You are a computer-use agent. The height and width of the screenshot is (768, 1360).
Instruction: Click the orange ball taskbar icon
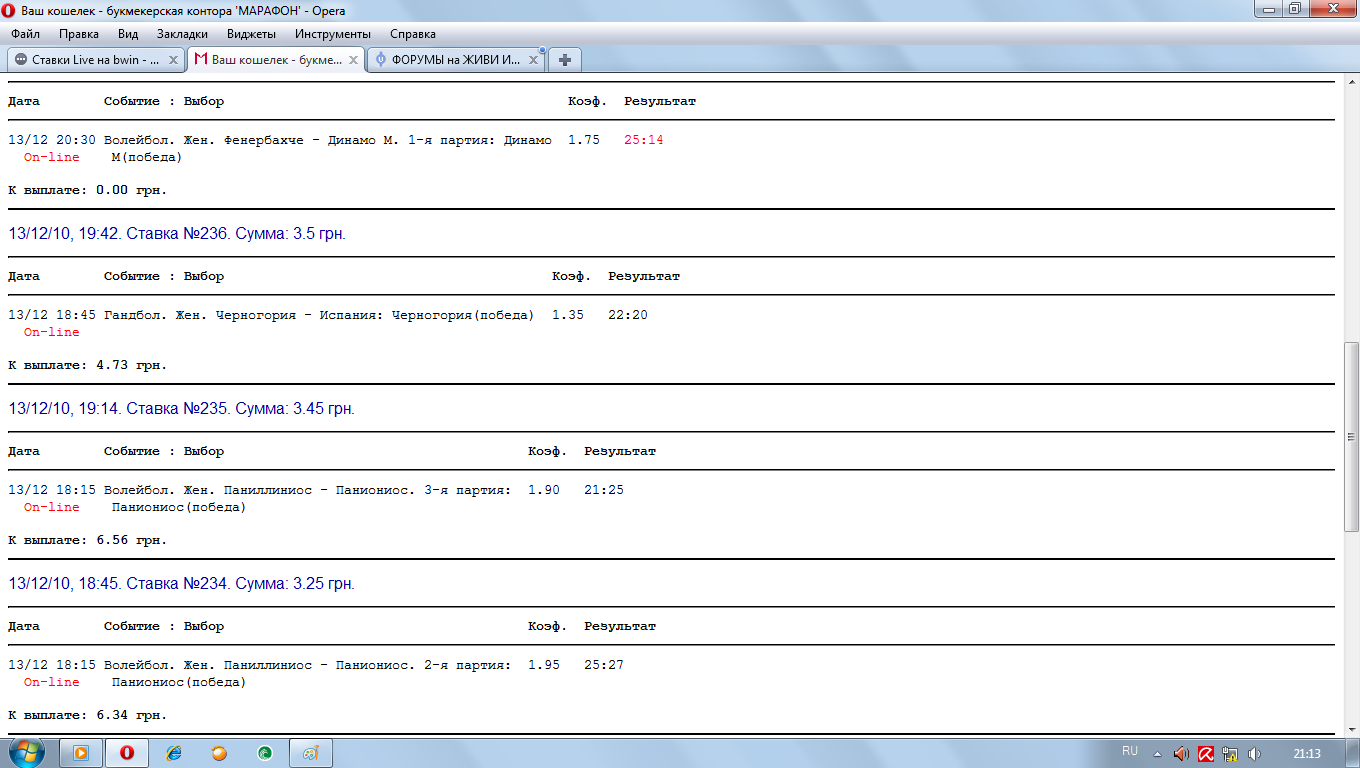click(x=219, y=752)
